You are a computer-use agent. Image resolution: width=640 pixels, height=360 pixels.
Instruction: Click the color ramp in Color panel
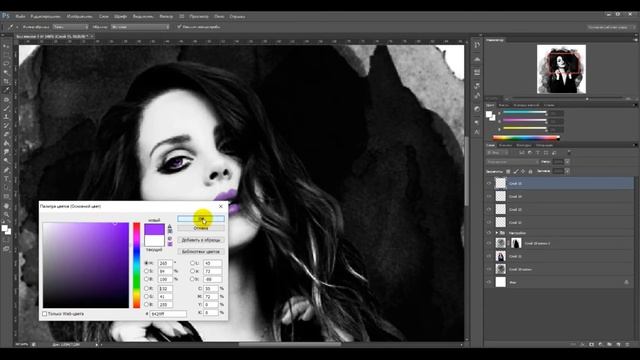(x=526, y=138)
